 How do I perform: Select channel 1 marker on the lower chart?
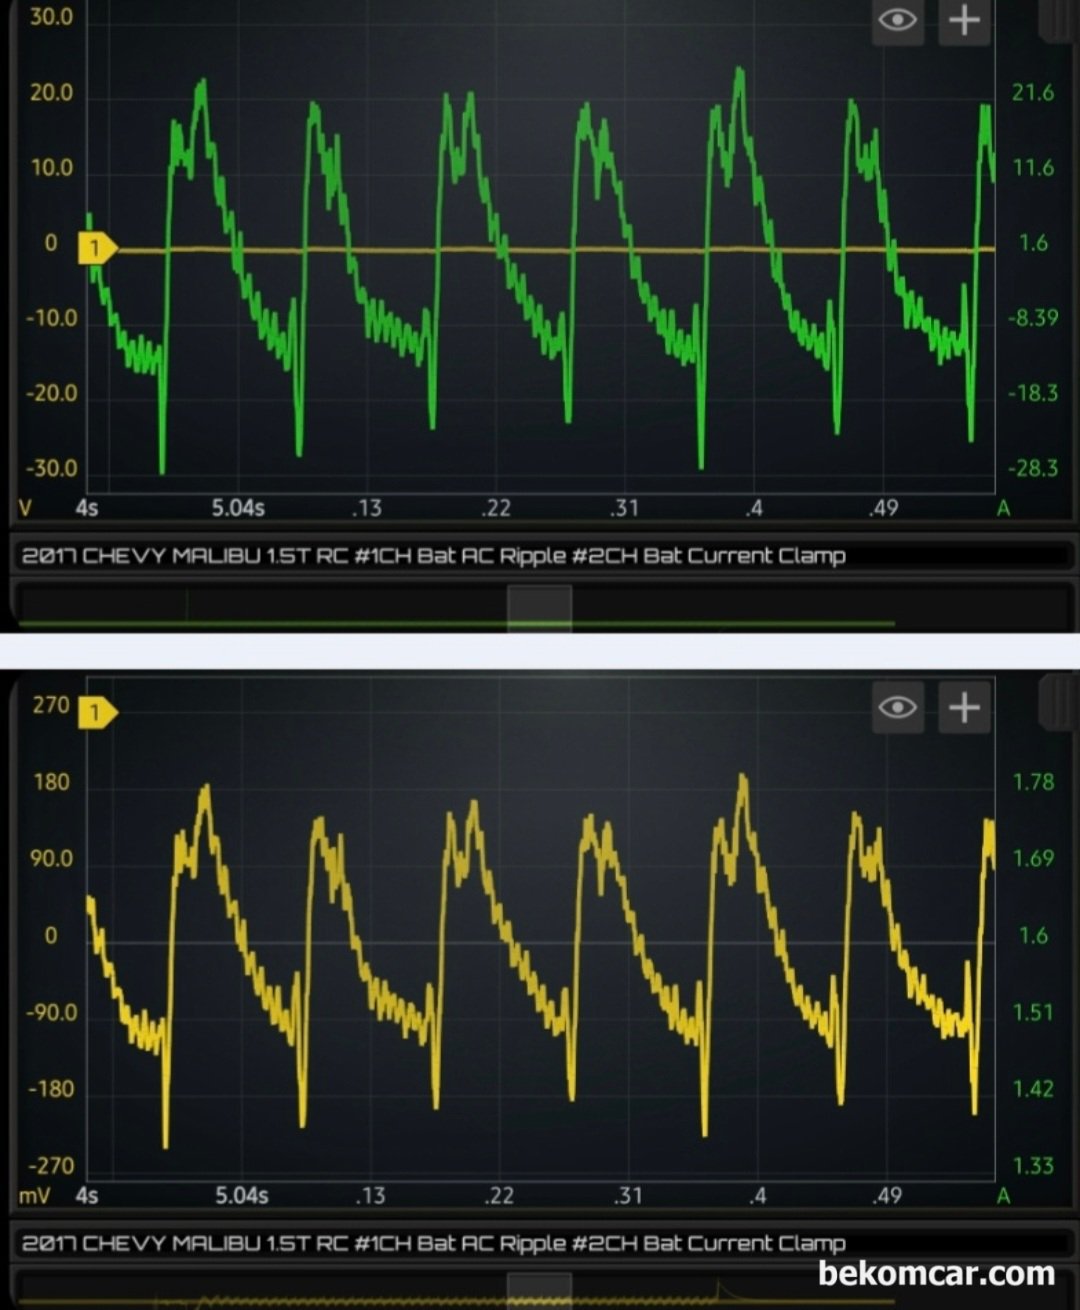(x=97, y=712)
